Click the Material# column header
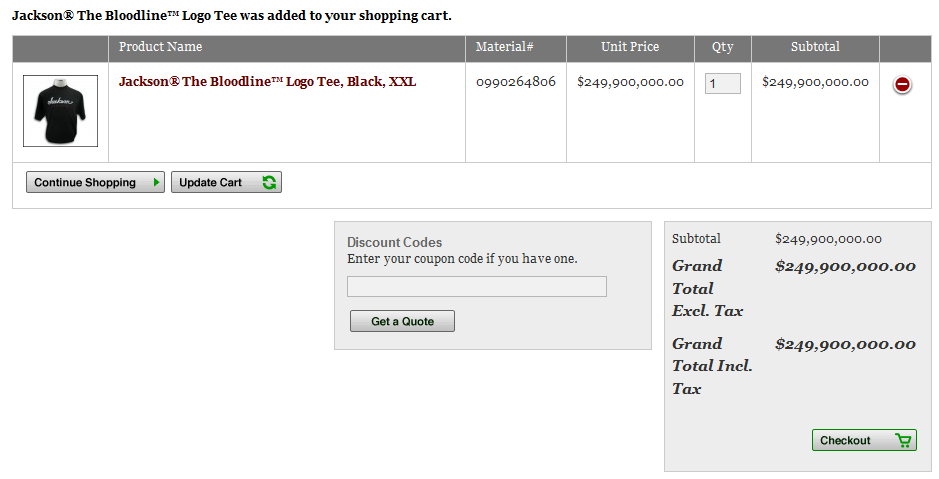The image size is (939, 479). pos(504,47)
